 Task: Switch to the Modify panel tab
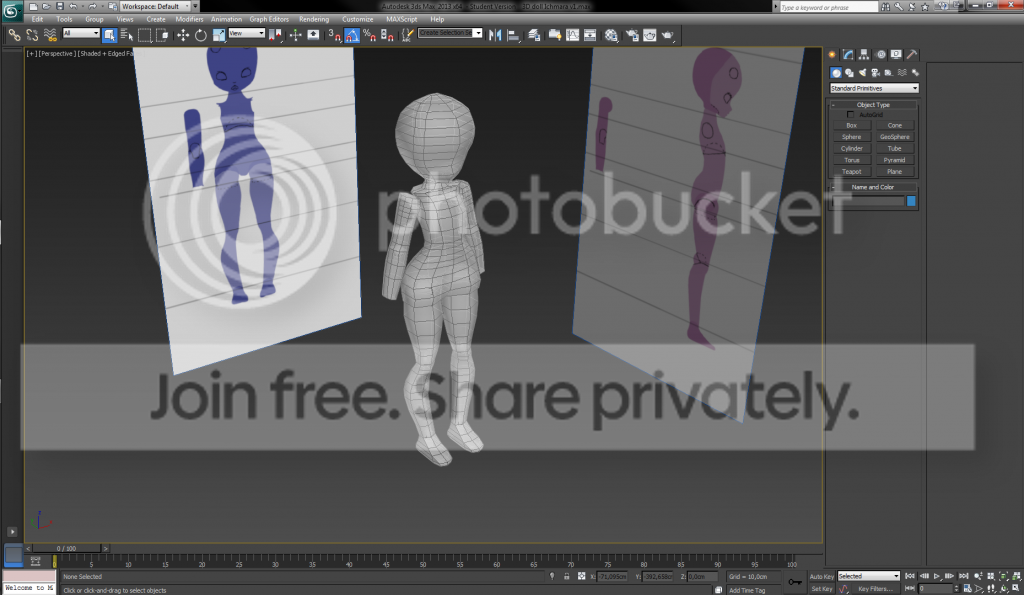tap(848, 55)
